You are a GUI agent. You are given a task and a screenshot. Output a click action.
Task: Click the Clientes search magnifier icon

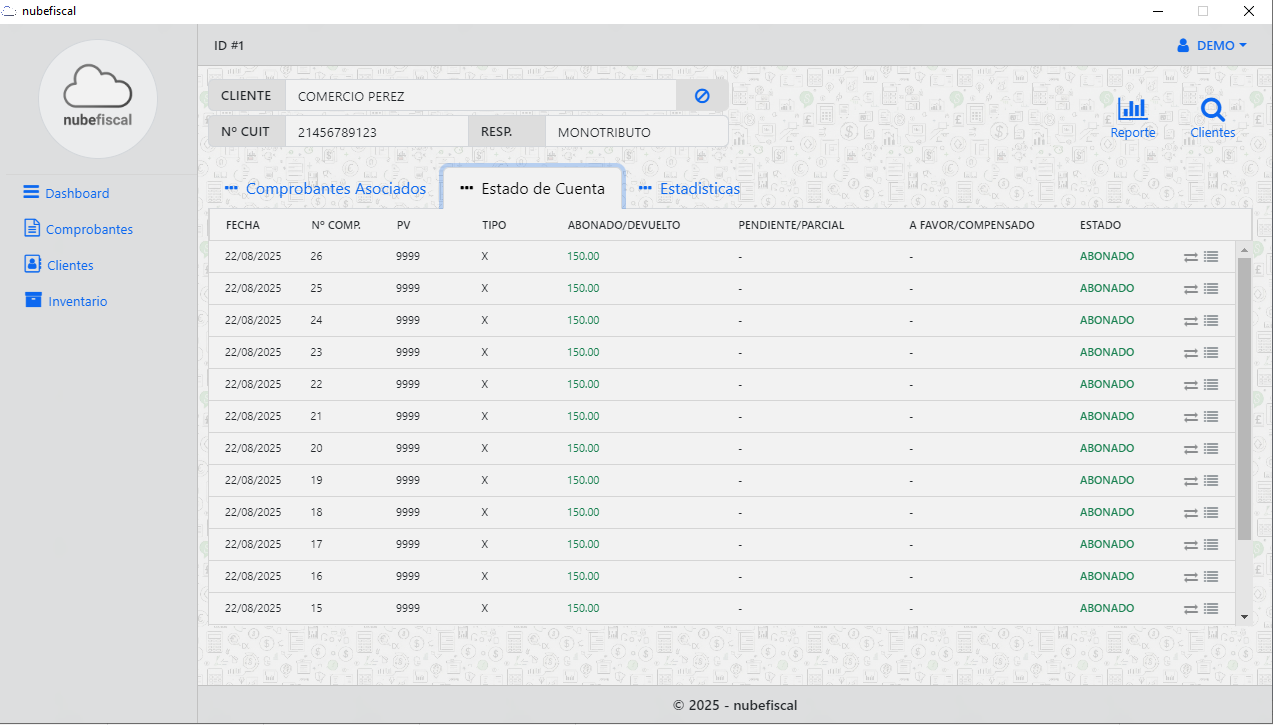pyautogui.click(x=1212, y=110)
